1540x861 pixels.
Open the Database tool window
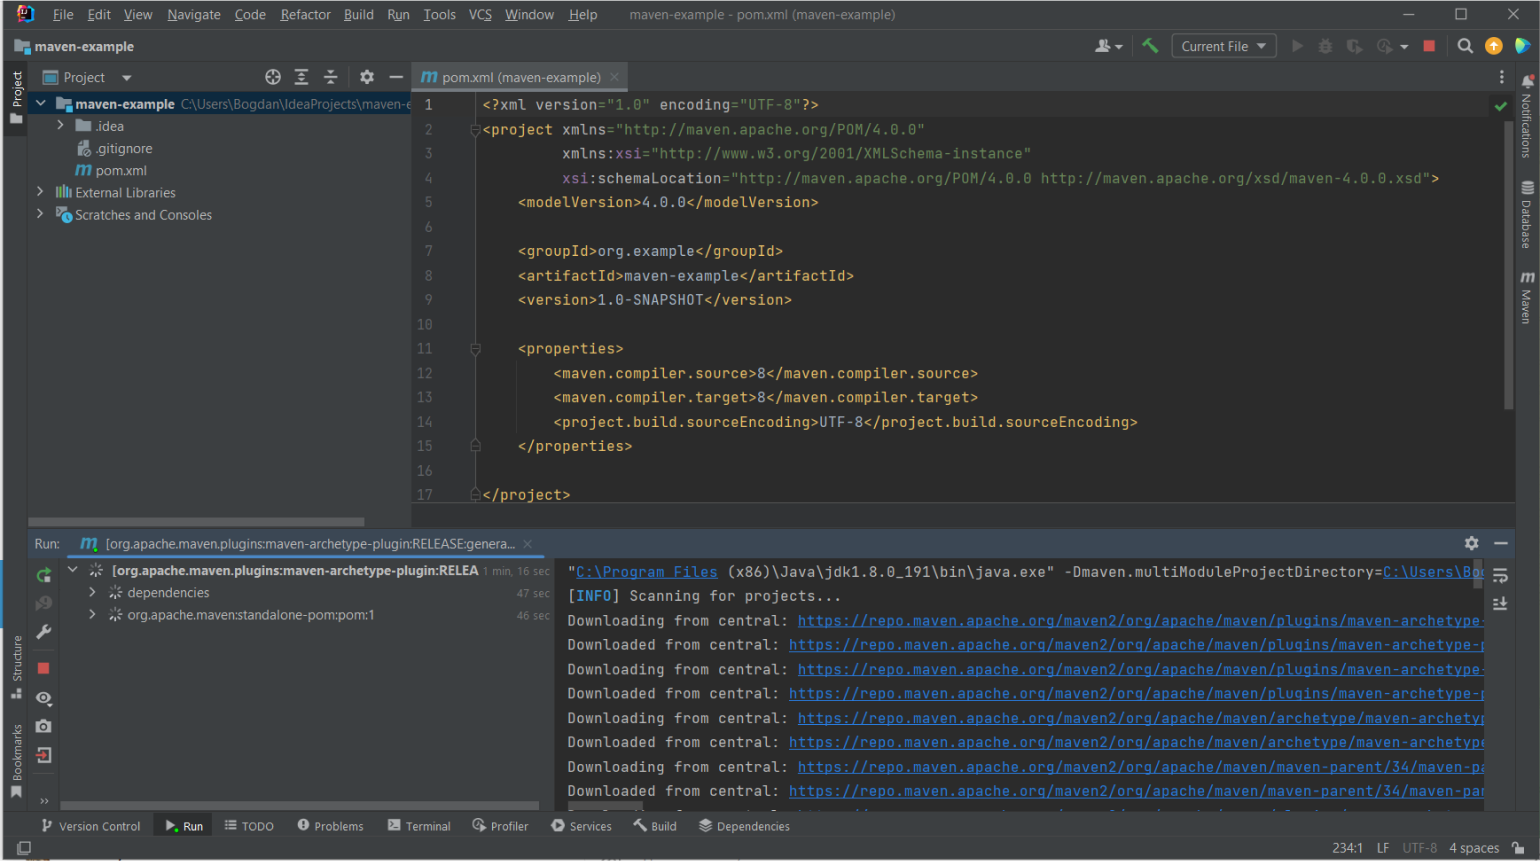1527,214
